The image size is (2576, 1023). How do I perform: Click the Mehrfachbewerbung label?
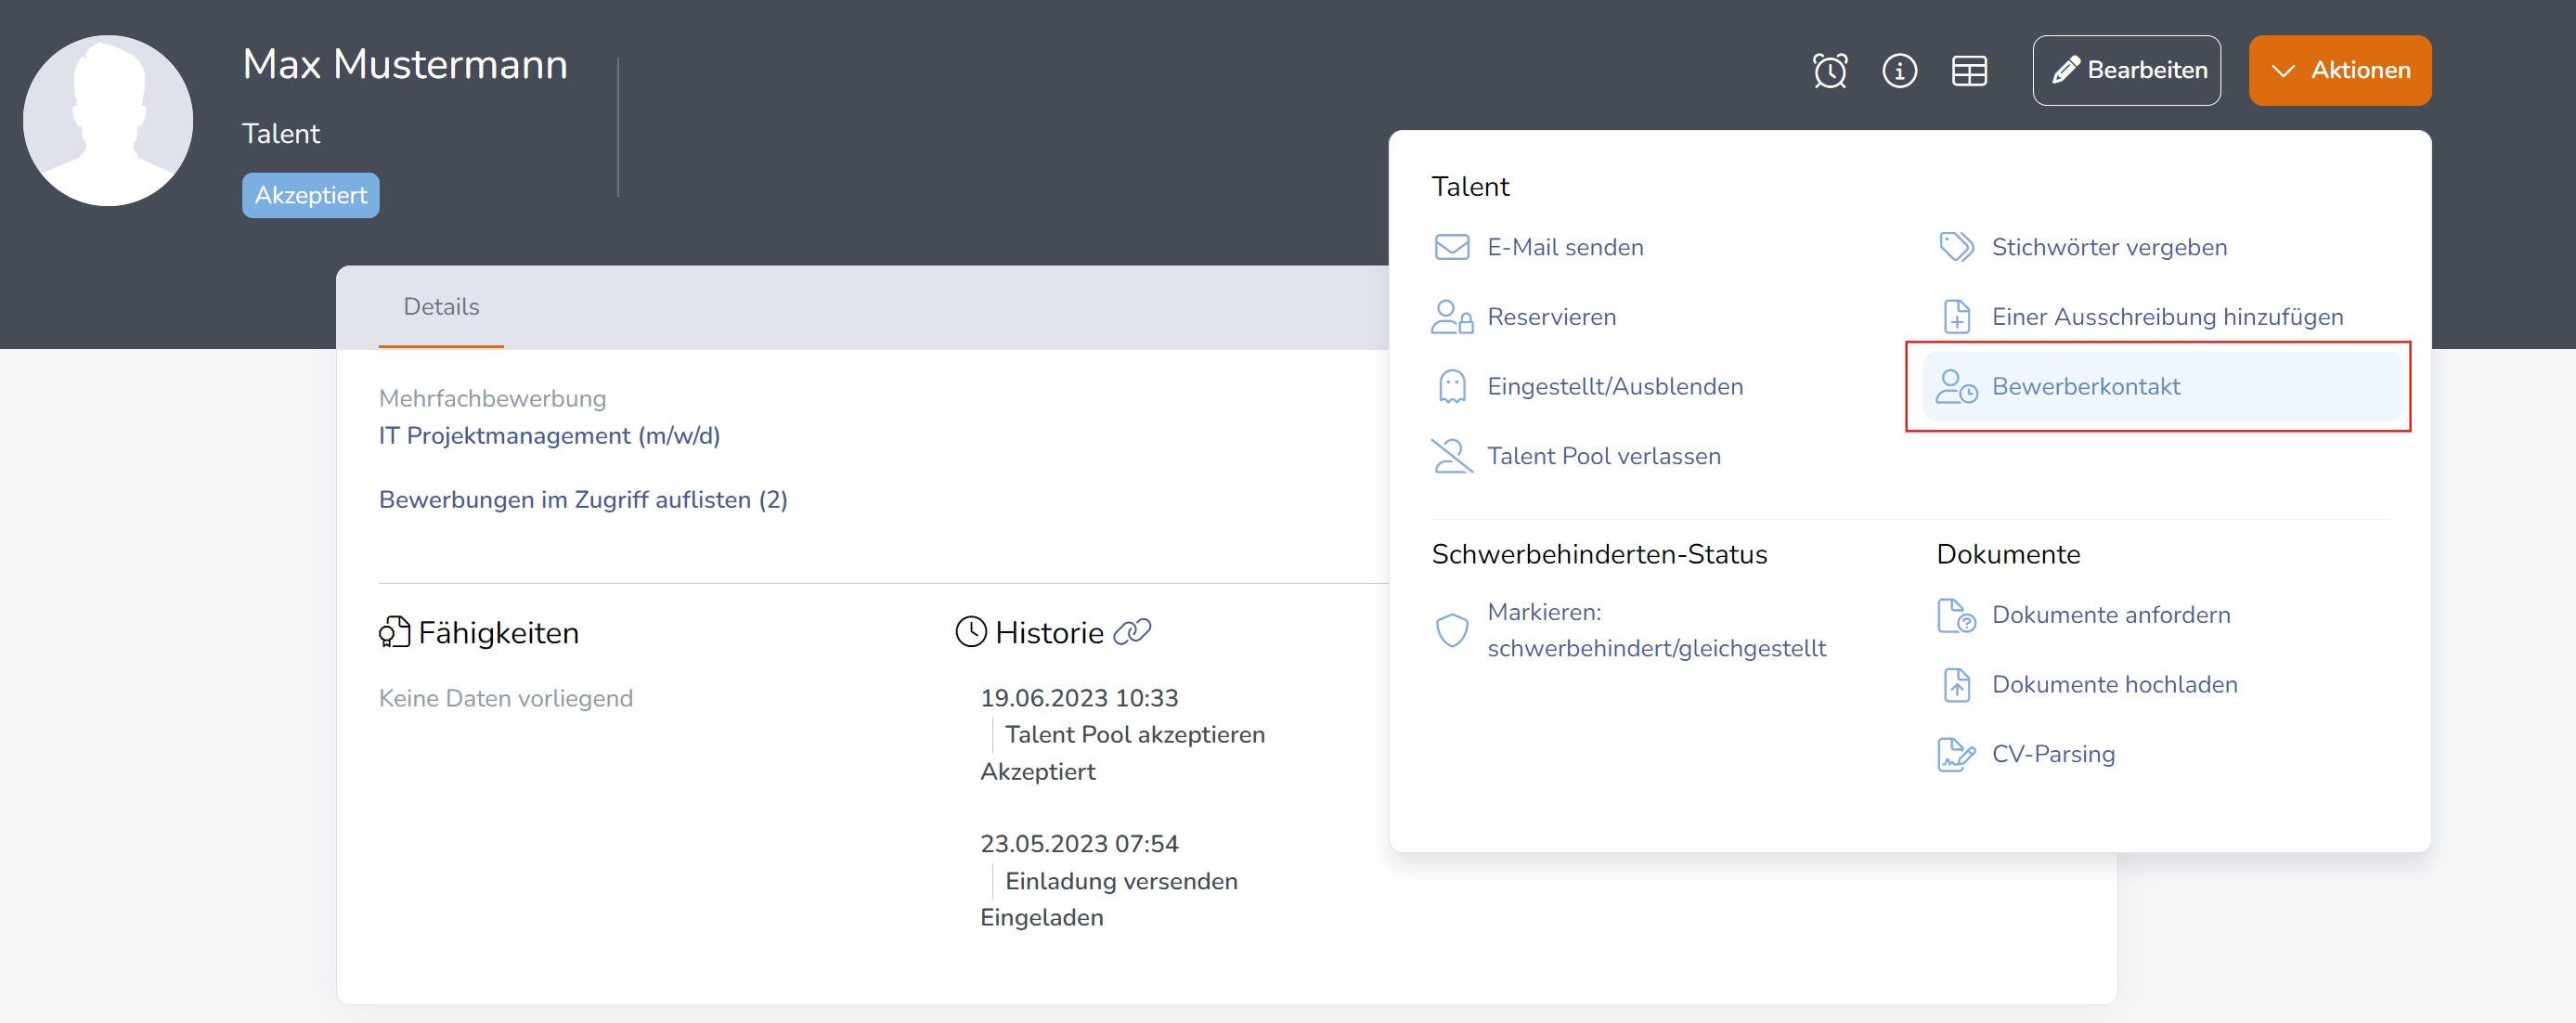[x=492, y=399]
